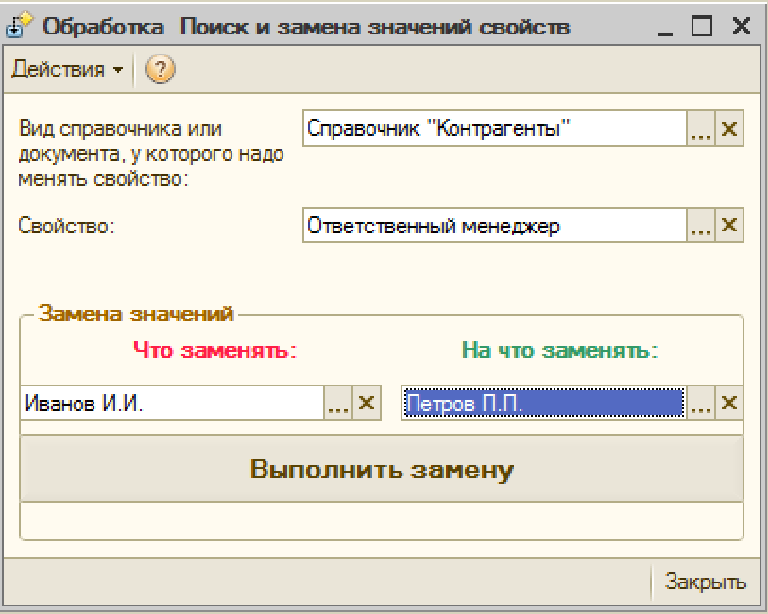The image size is (768, 614).
Task: Open the picker (…) for the Ответственный менеджер field
Action: pos(701,225)
